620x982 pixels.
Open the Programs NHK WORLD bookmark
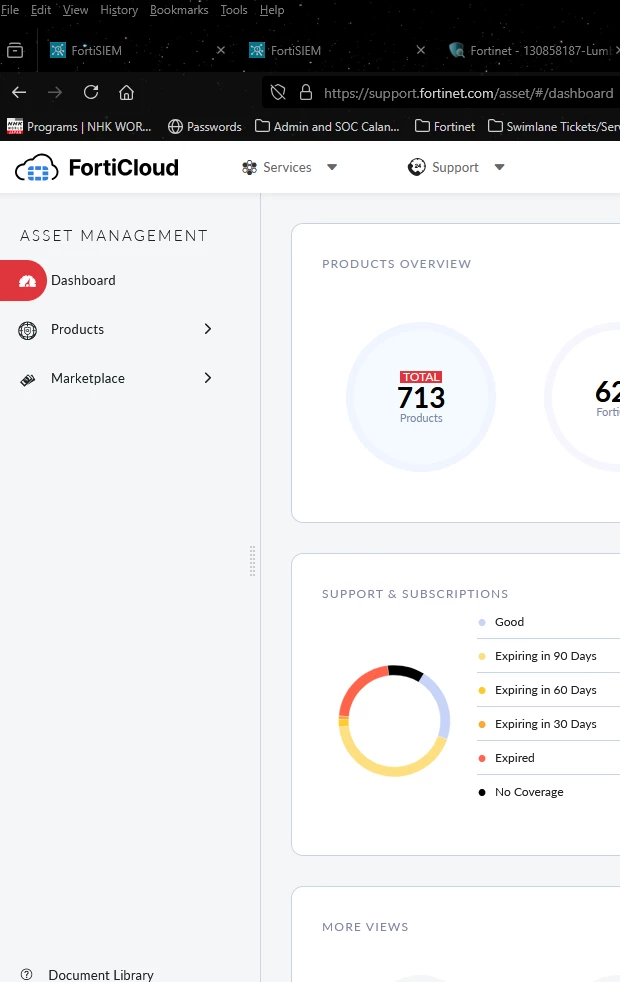tap(79, 127)
